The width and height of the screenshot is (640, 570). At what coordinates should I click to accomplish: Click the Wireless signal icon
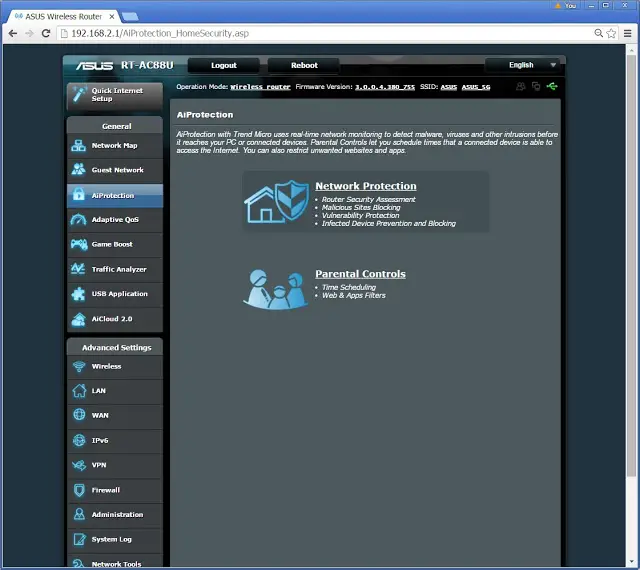pyautogui.click(x=79, y=366)
